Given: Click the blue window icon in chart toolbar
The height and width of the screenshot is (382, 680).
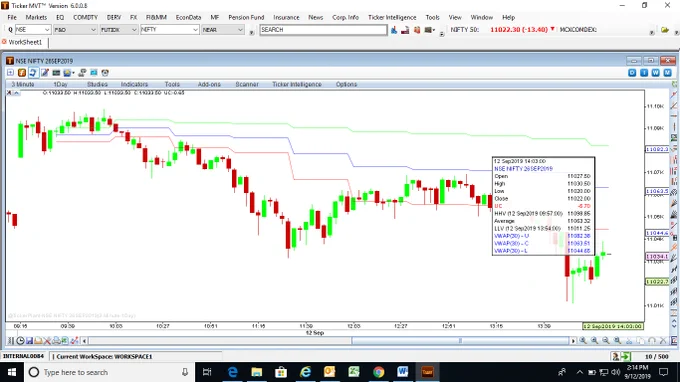Looking at the screenshot, I should pos(94,72).
